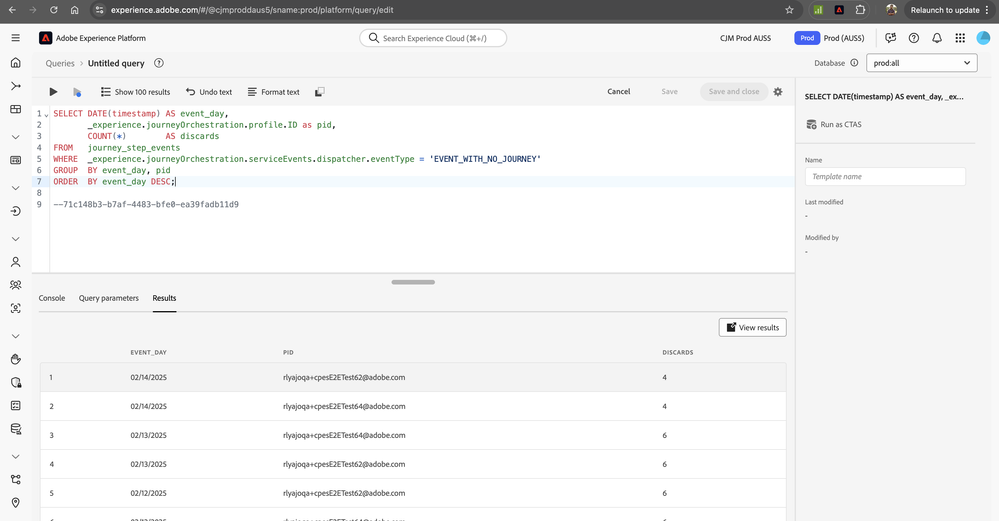Click the editor panel resize handle
The image size is (999, 521).
pyautogui.click(x=413, y=282)
